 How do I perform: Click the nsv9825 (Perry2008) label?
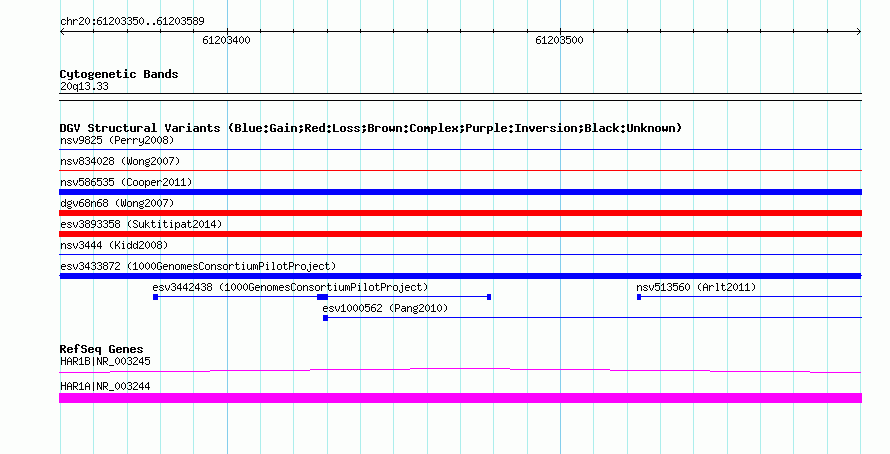[117, 140]
